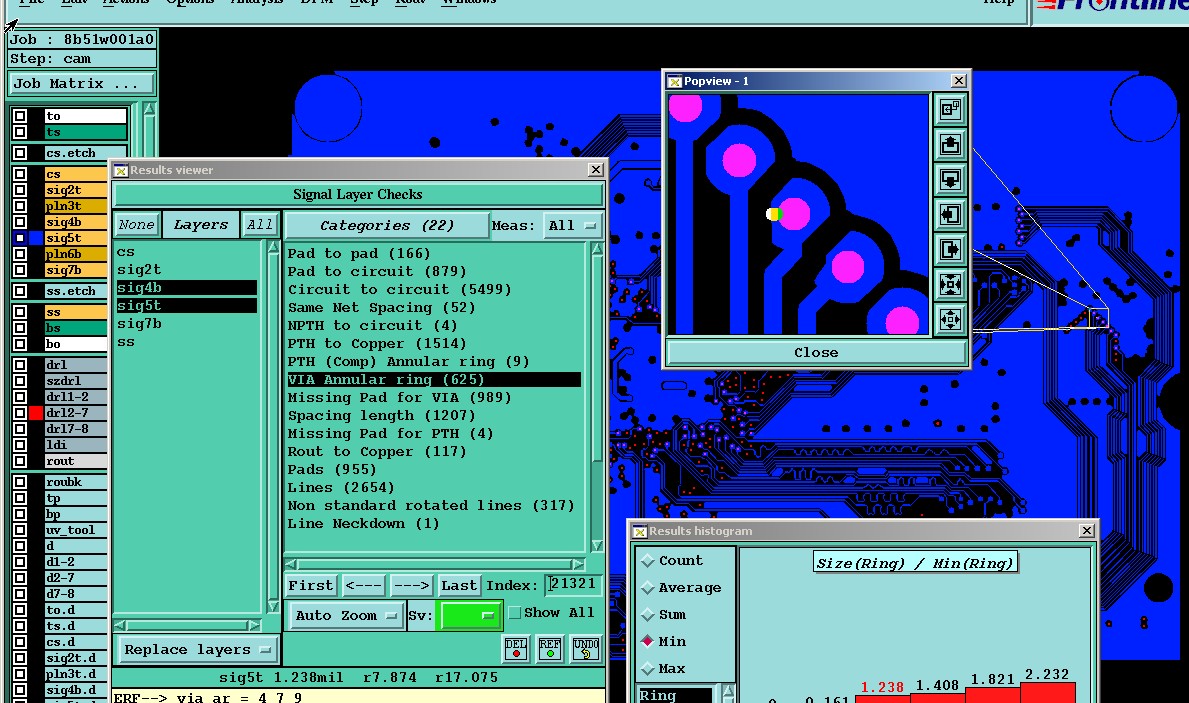Viewport: 1189px width, 703px height.
Task: Select the Sum histogram option
Action: [x=648, y=615]
